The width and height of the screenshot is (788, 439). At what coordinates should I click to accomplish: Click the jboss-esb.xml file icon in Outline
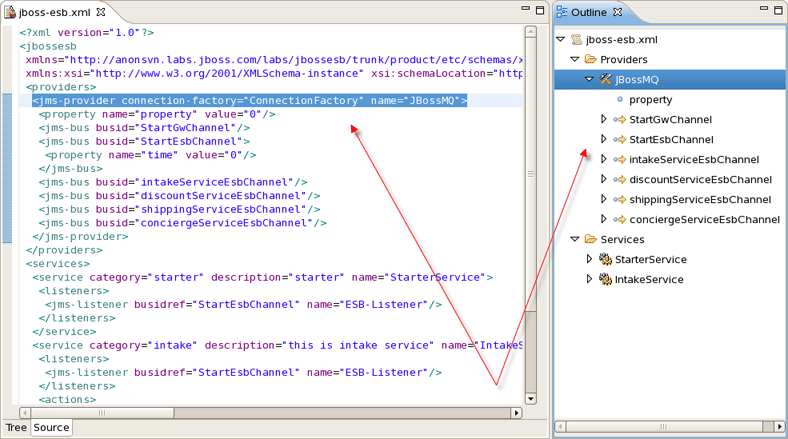tap(577, 40)
